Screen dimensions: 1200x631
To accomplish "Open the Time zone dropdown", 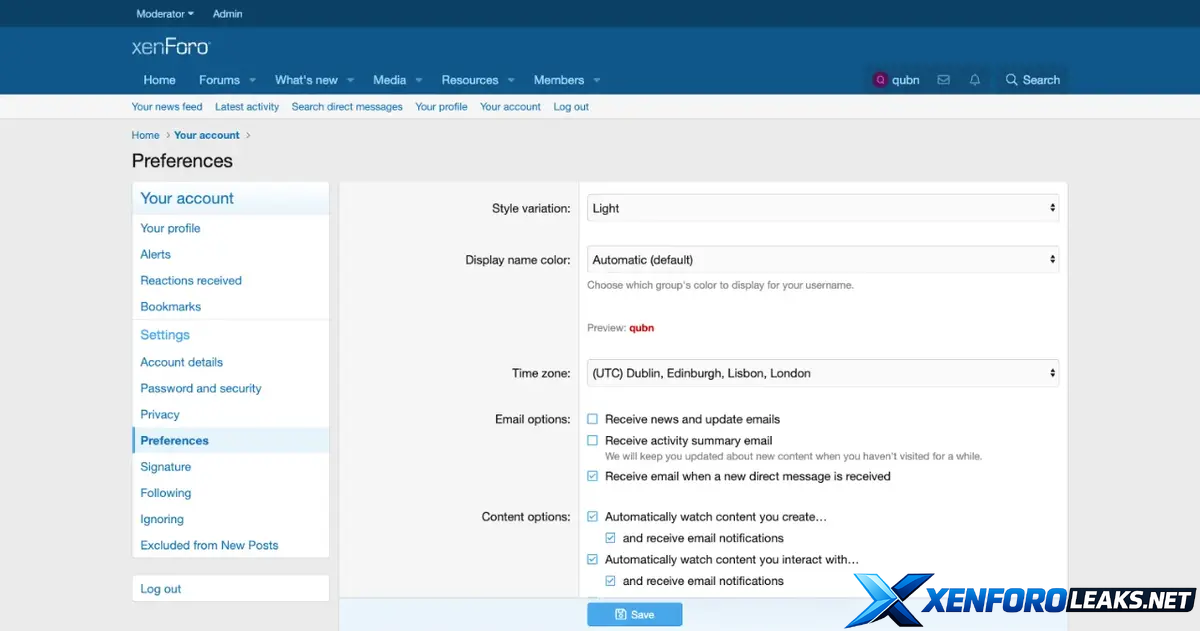I will tap(822, 373).
